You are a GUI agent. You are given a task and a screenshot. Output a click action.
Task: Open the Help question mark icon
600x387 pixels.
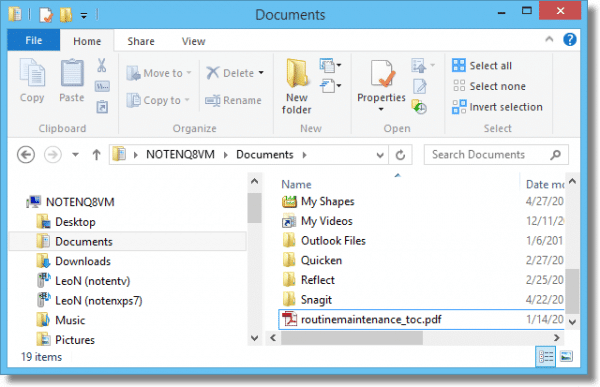click(569, 39)
